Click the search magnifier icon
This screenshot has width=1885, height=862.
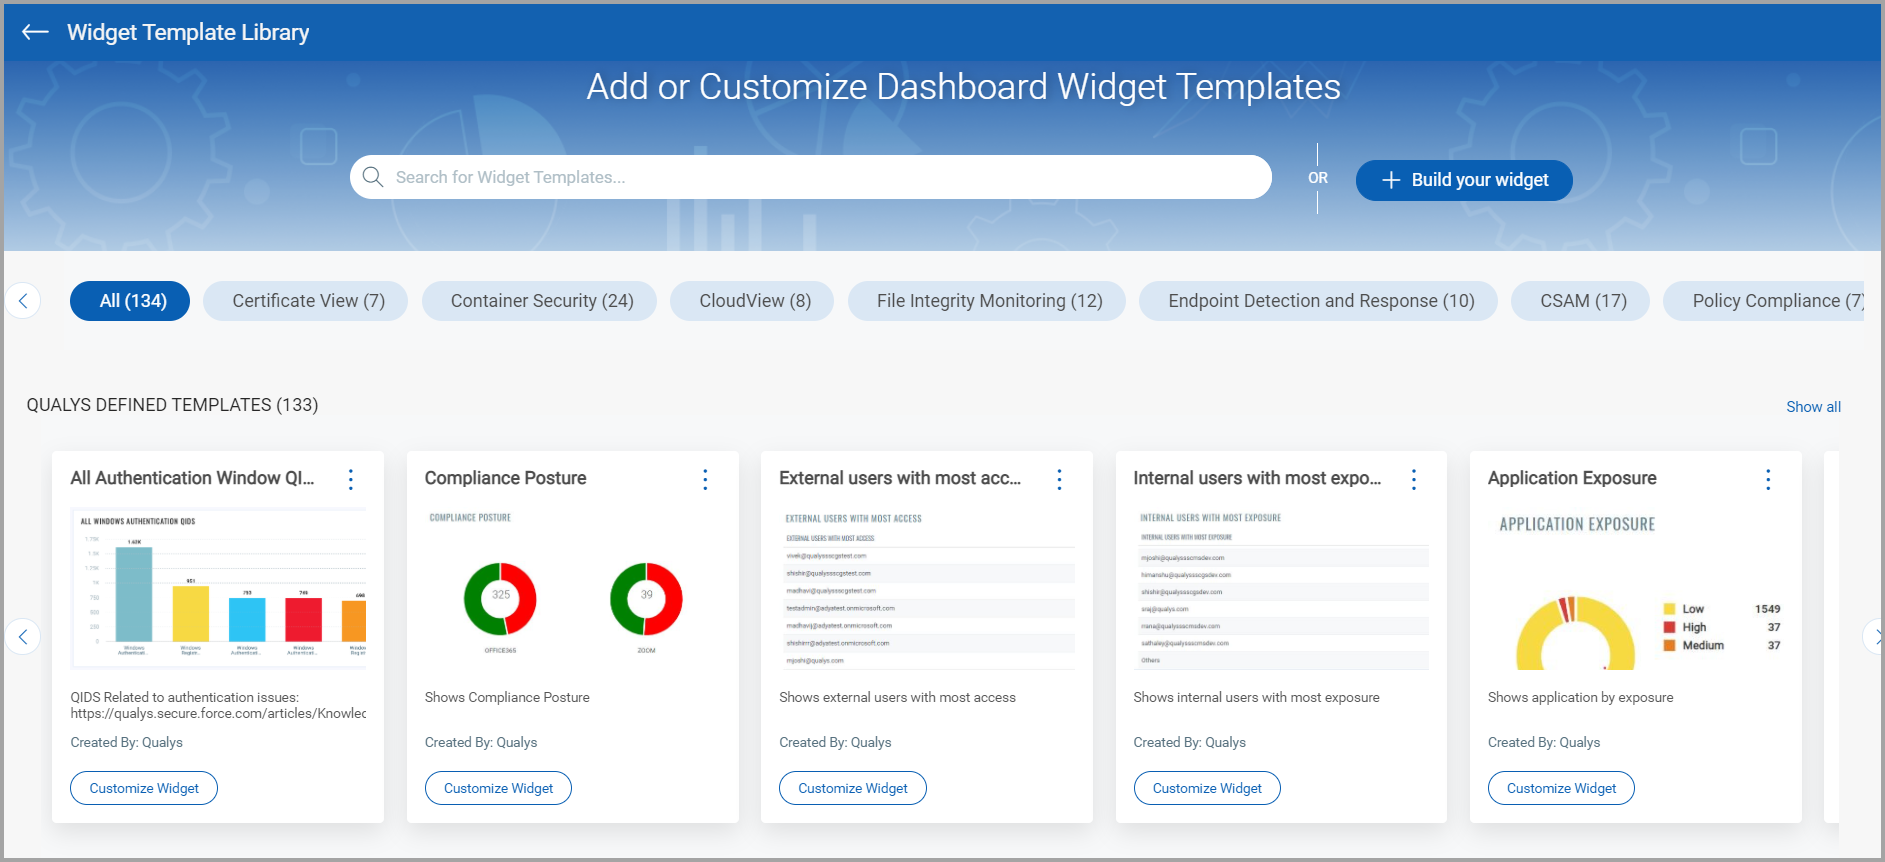[x=373, y=177]
